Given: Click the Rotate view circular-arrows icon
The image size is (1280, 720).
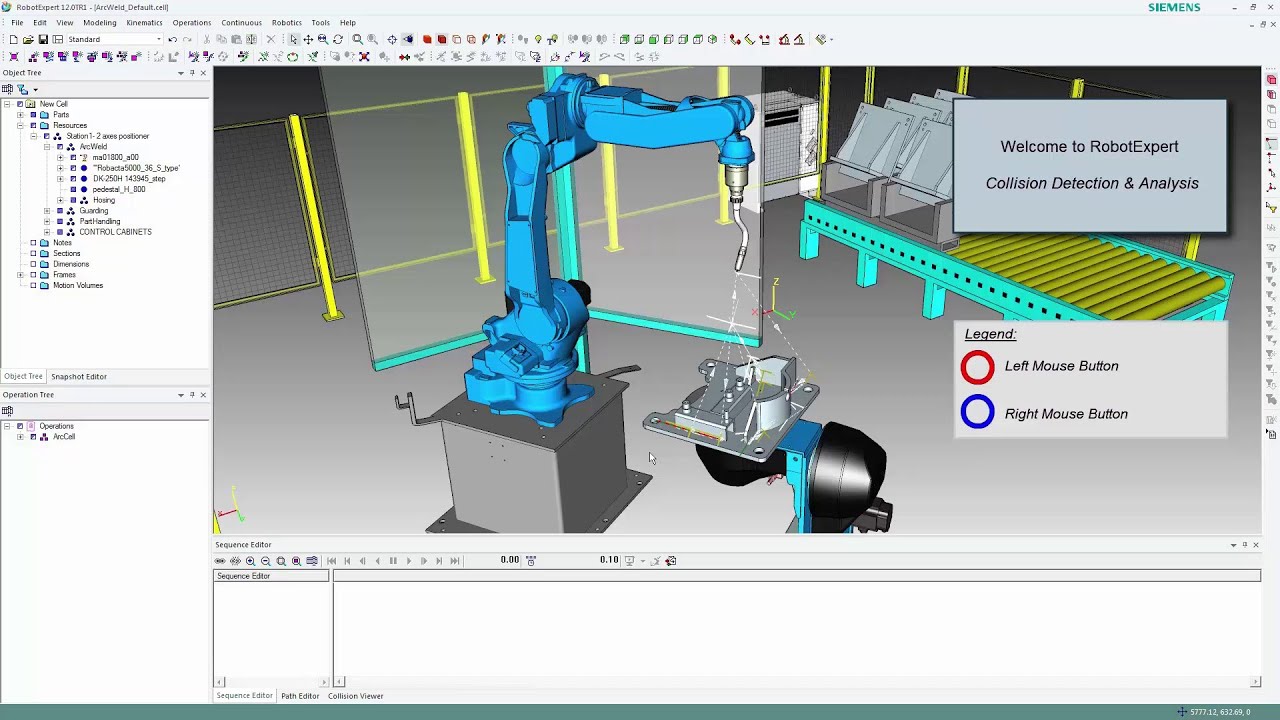Looking at the screenshot, I should point(338,39).
